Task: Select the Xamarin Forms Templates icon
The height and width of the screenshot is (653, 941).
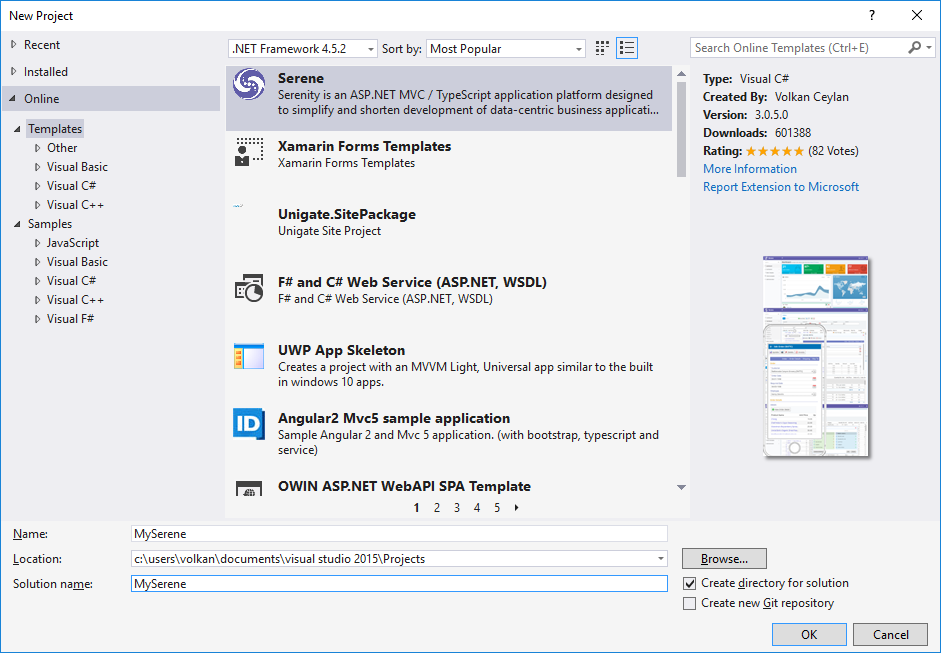Action: 248,153
